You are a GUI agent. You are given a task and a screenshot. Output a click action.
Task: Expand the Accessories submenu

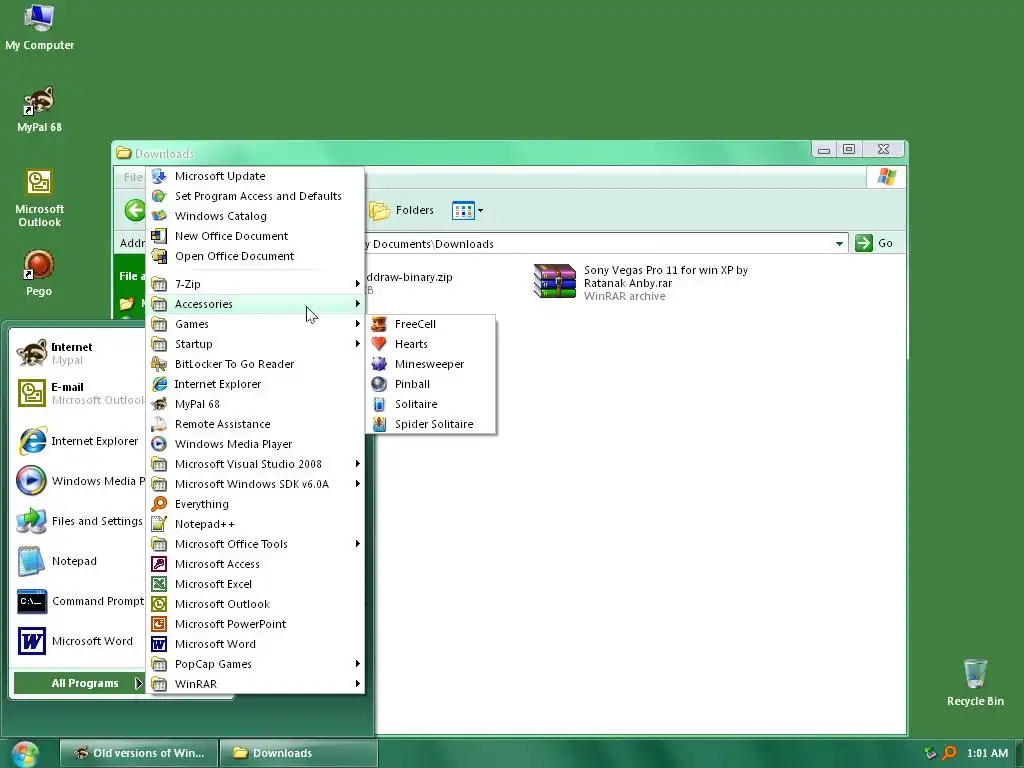(x=255, y=304)
